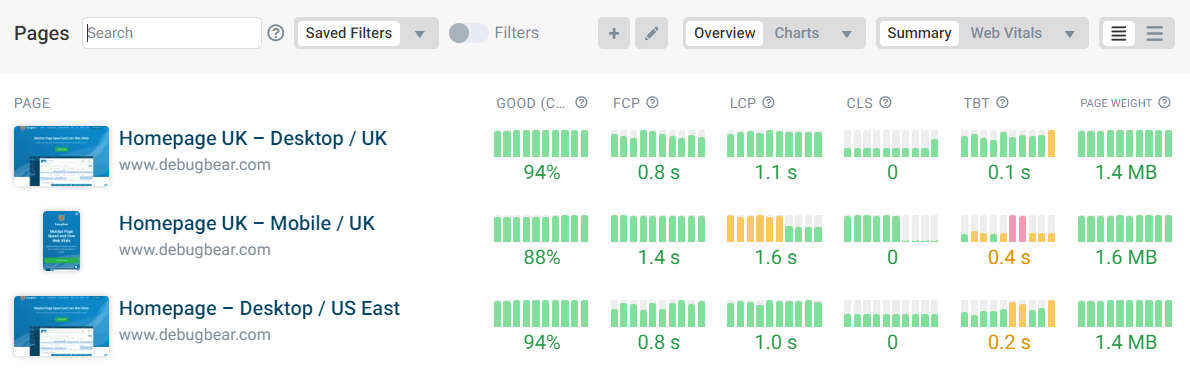
Task: Click the 94% score for Homepage UK Desktop
Action: pyautogui.click(x=541, y=172)
